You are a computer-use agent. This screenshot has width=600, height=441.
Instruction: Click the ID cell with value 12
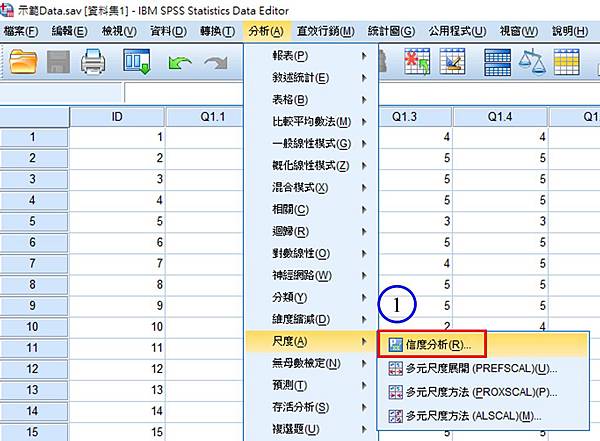click(x=117, y=369)
